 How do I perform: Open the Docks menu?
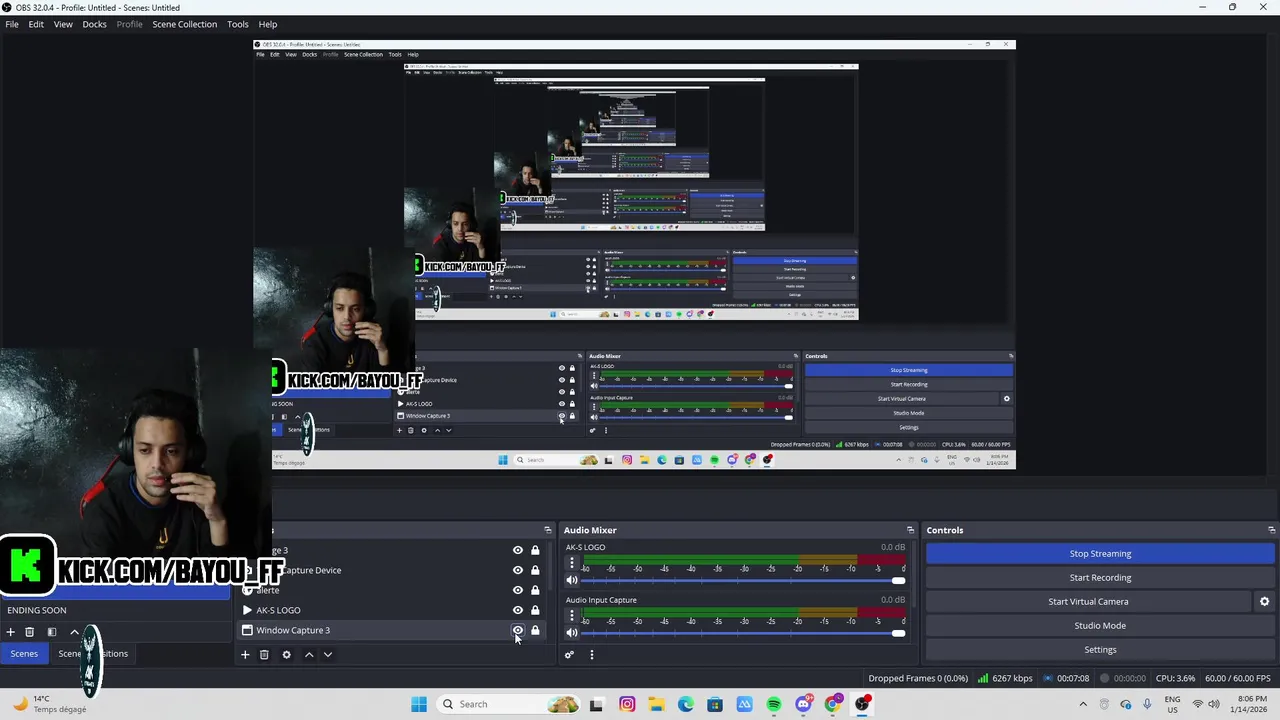(x=94, y=24)
